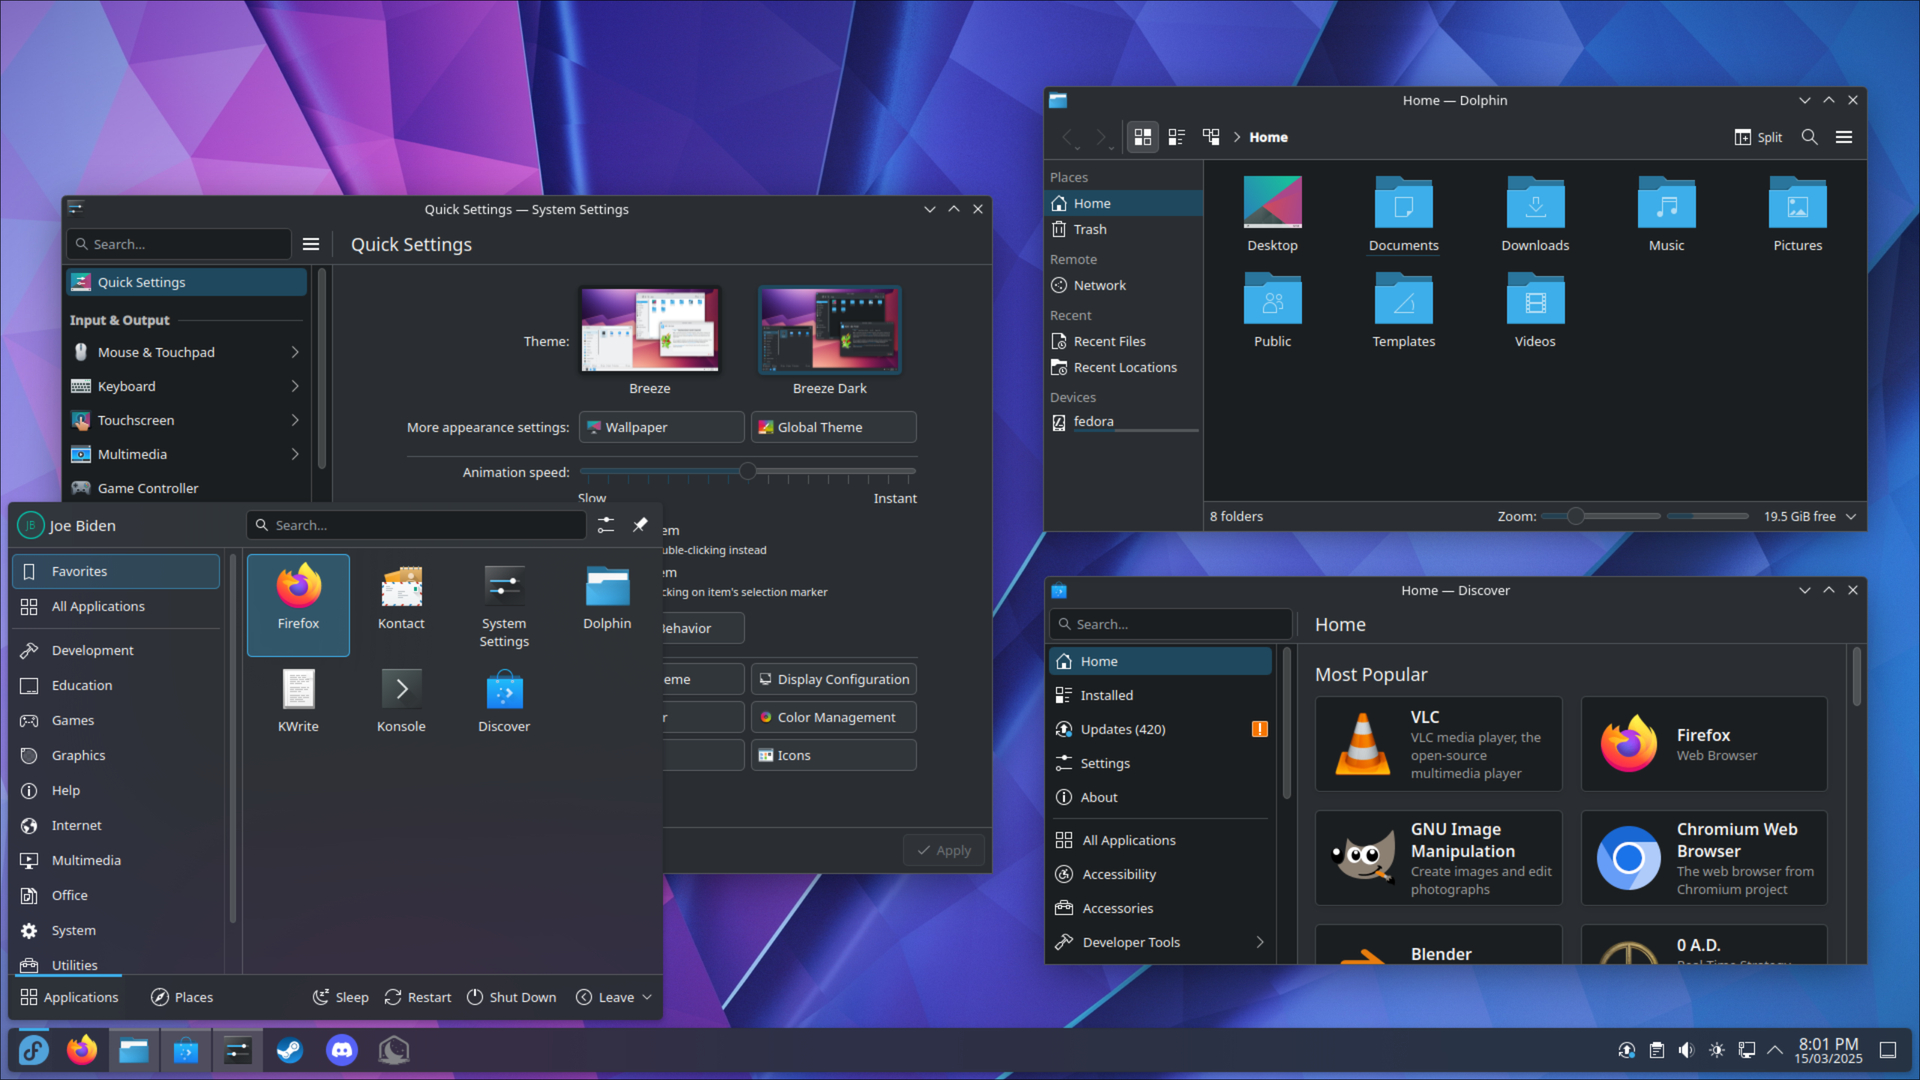The image size is (1920, 1080).
Task: Expand Developer Tools category in Discover
Action: [1160, 942]
